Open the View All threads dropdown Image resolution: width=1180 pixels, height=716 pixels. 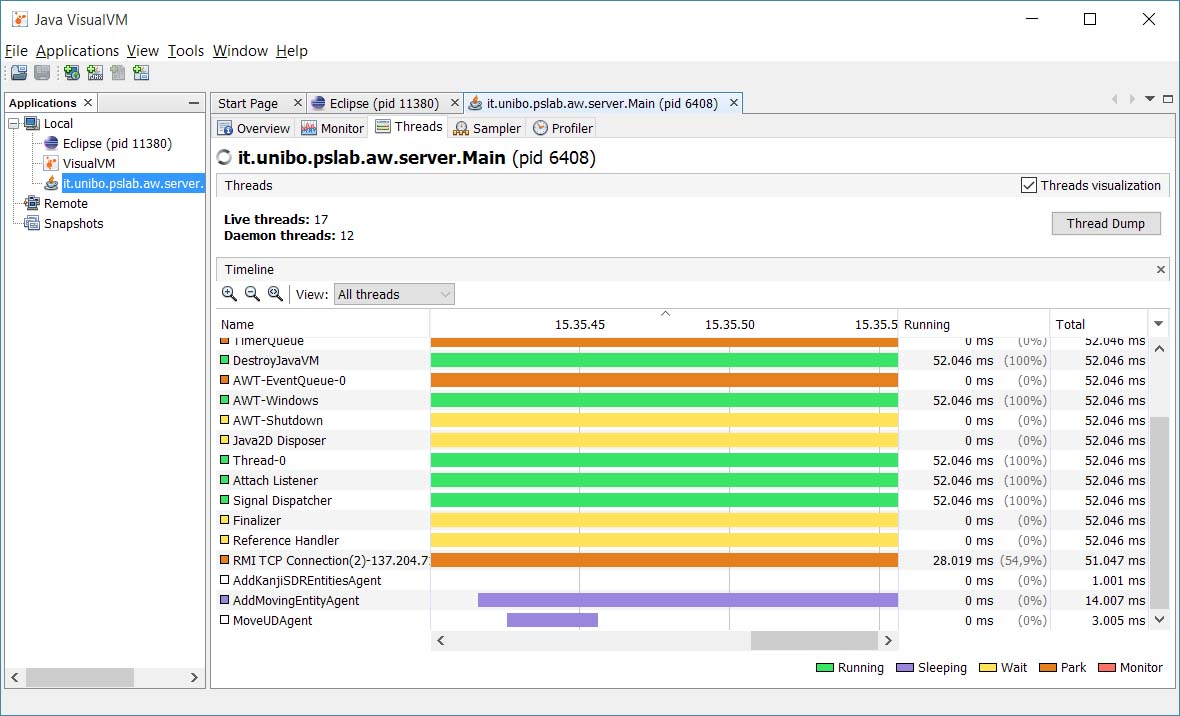394,294
